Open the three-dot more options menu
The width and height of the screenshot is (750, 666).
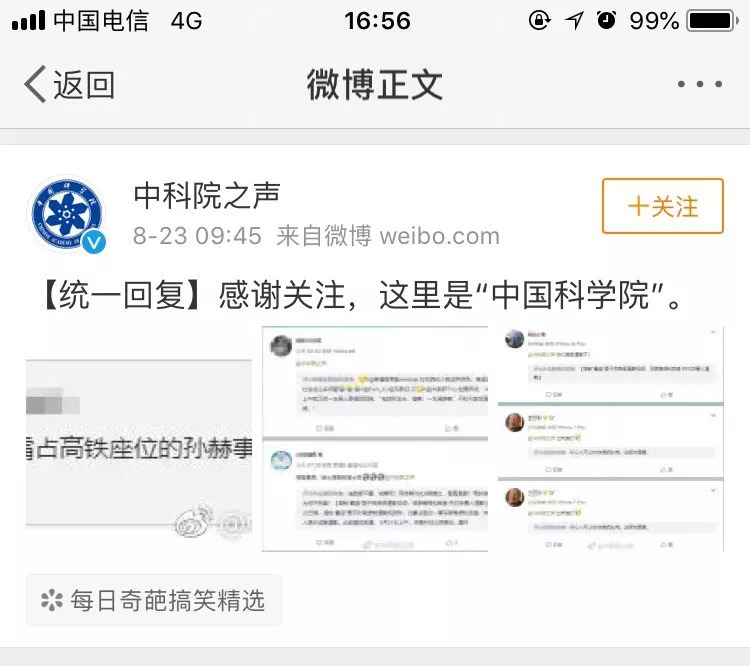point(700,84)
